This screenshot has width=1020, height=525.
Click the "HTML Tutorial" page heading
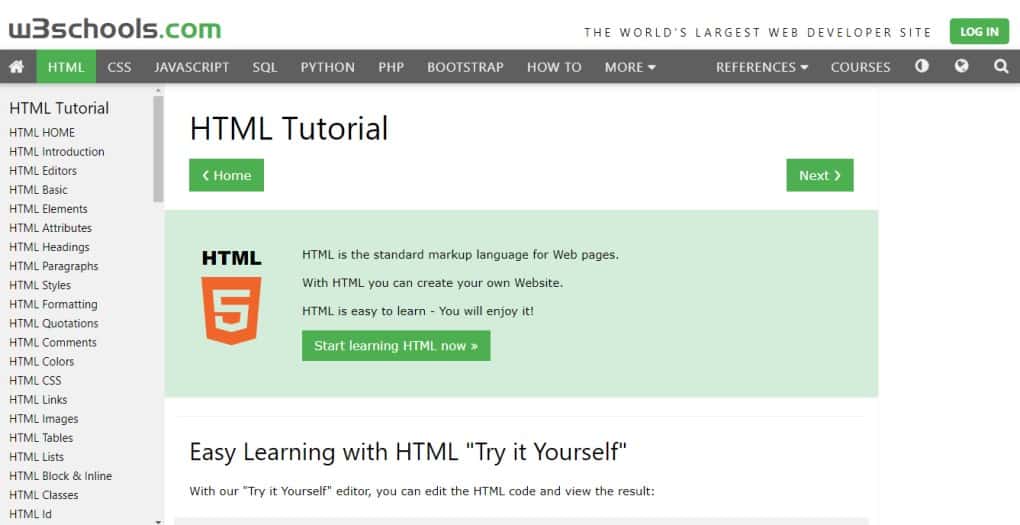click(289, 128)
